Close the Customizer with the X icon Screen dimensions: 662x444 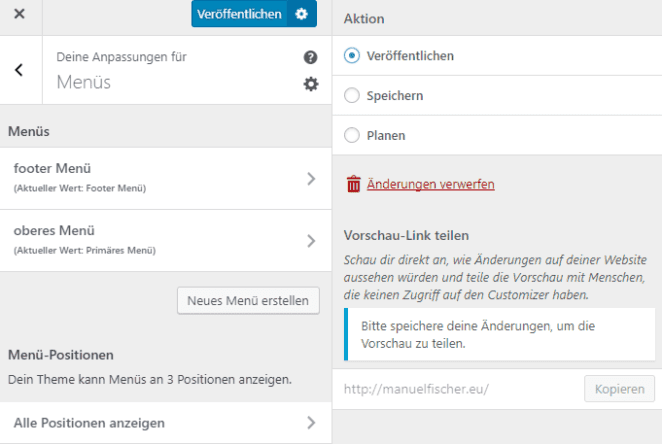coord(19,14)
